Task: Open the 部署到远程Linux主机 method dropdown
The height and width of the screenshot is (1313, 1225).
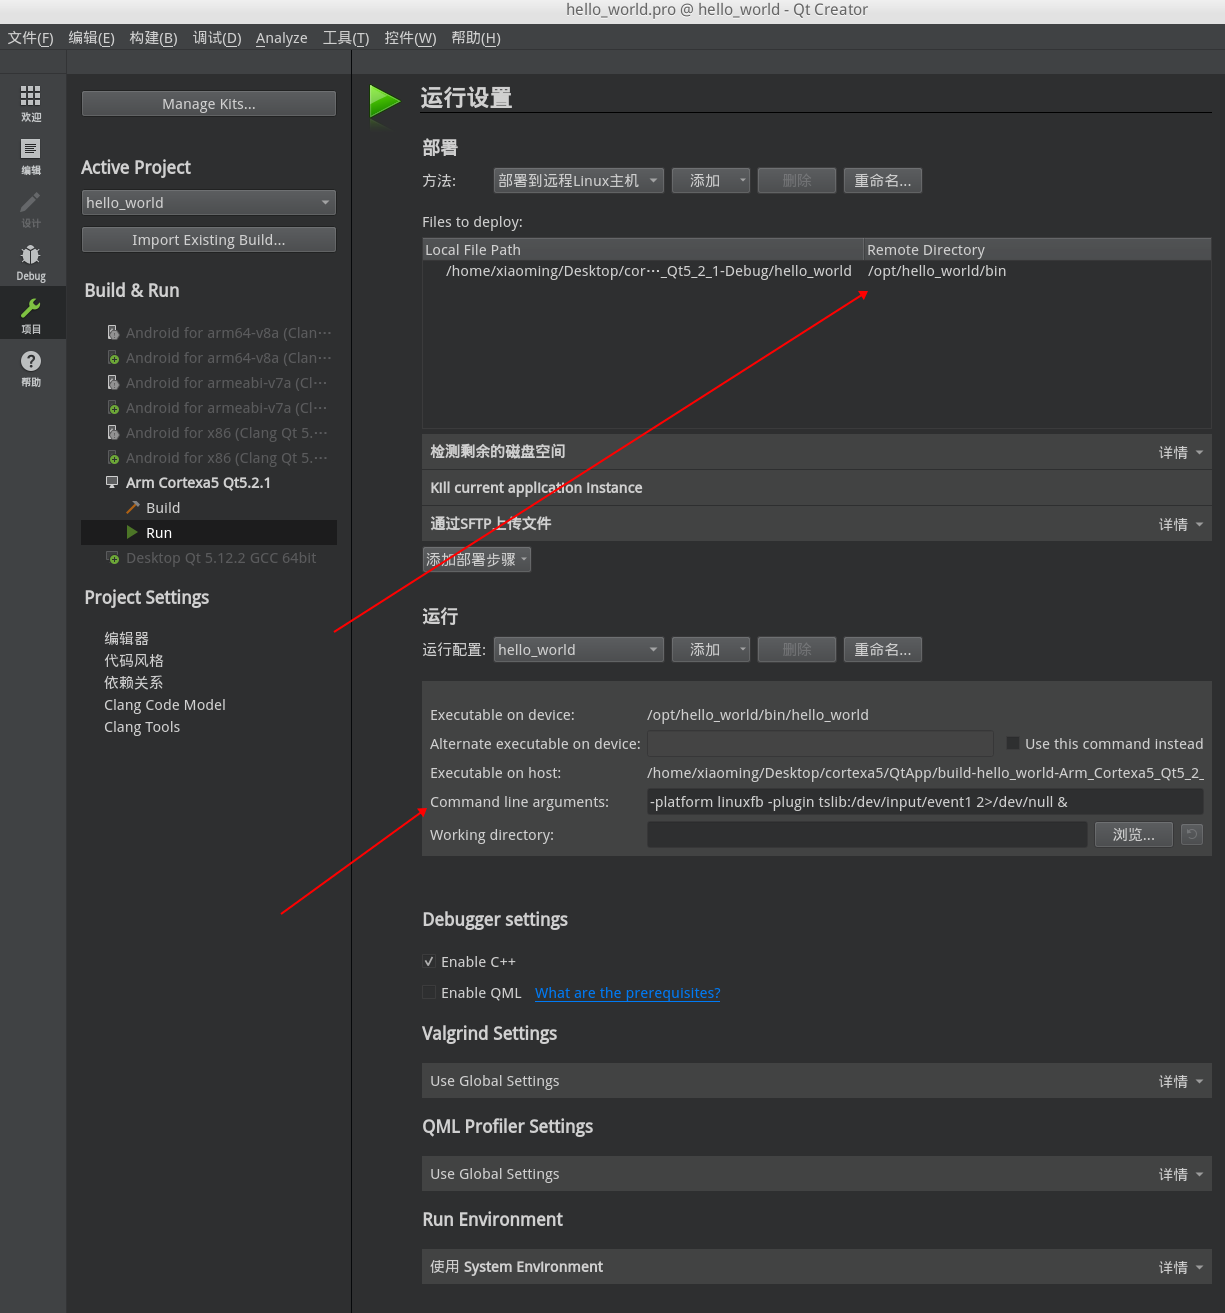Action: 578,180
